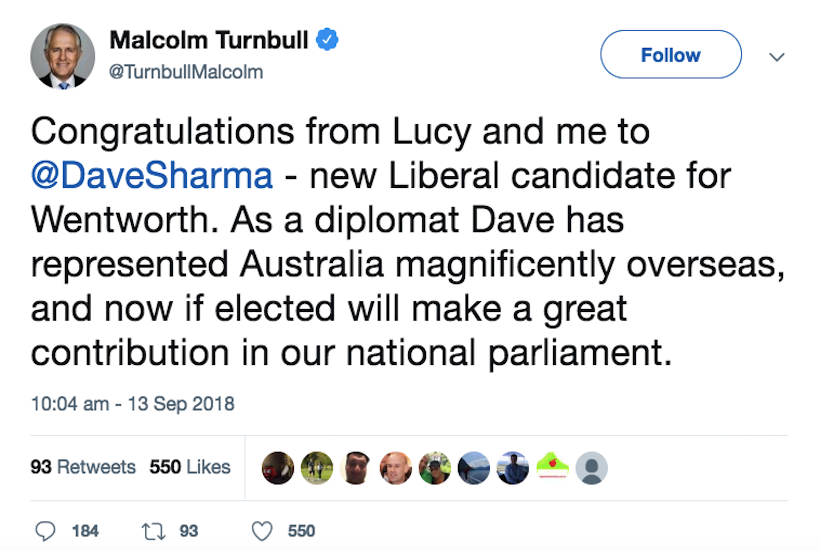820x550 pixels.
Task: Follow Malcolm Turnbull
Action: [670, 55]
